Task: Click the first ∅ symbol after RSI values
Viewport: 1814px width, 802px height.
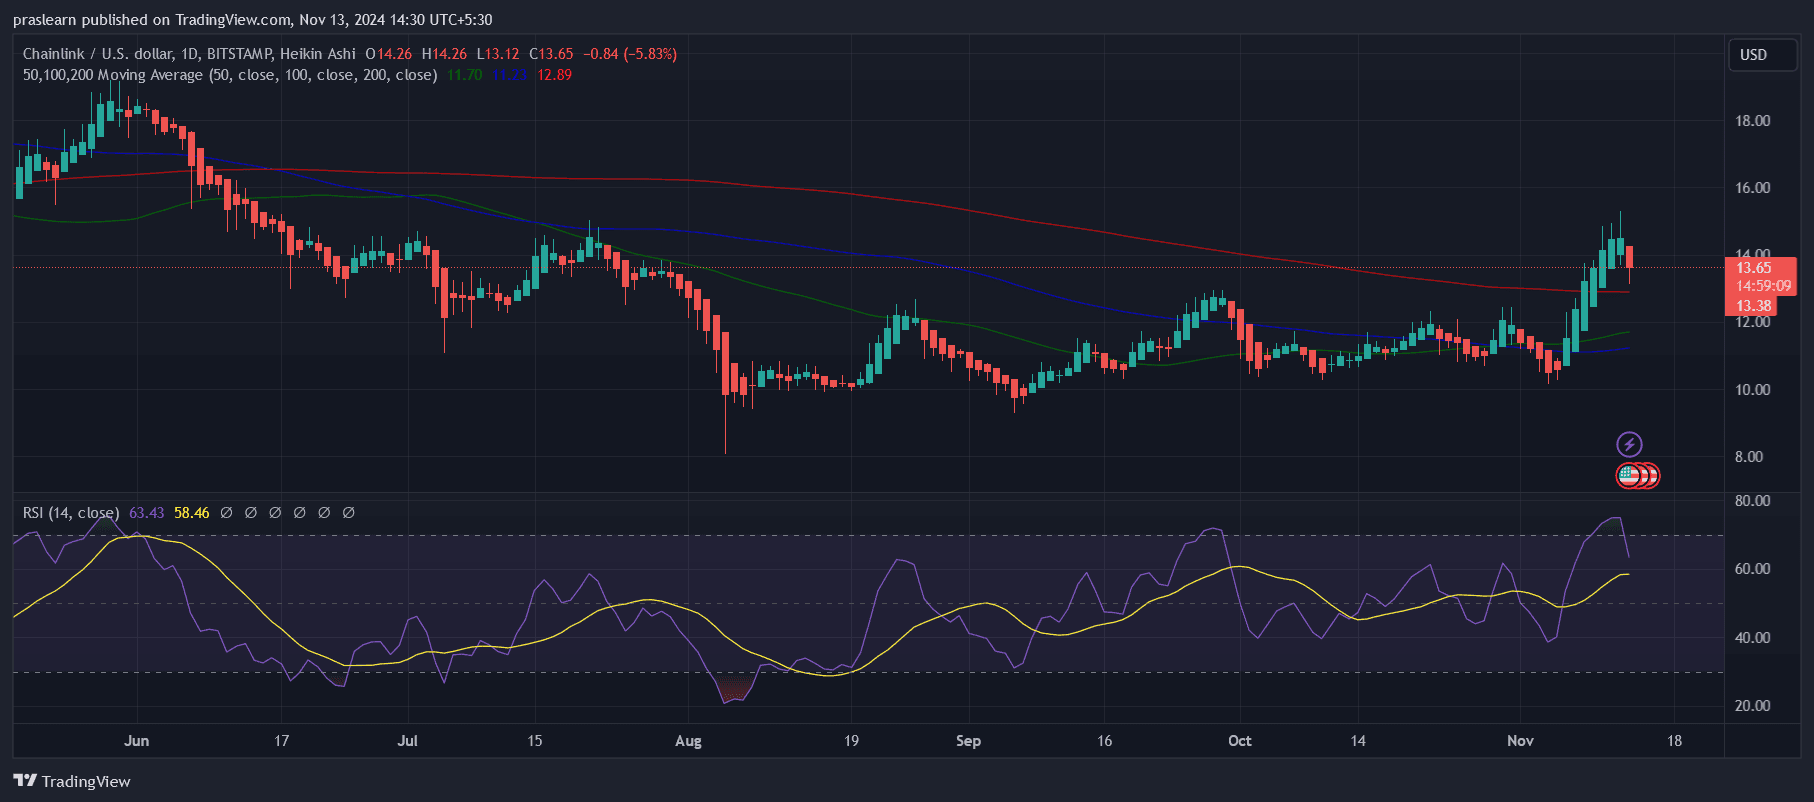Action: 227,513
